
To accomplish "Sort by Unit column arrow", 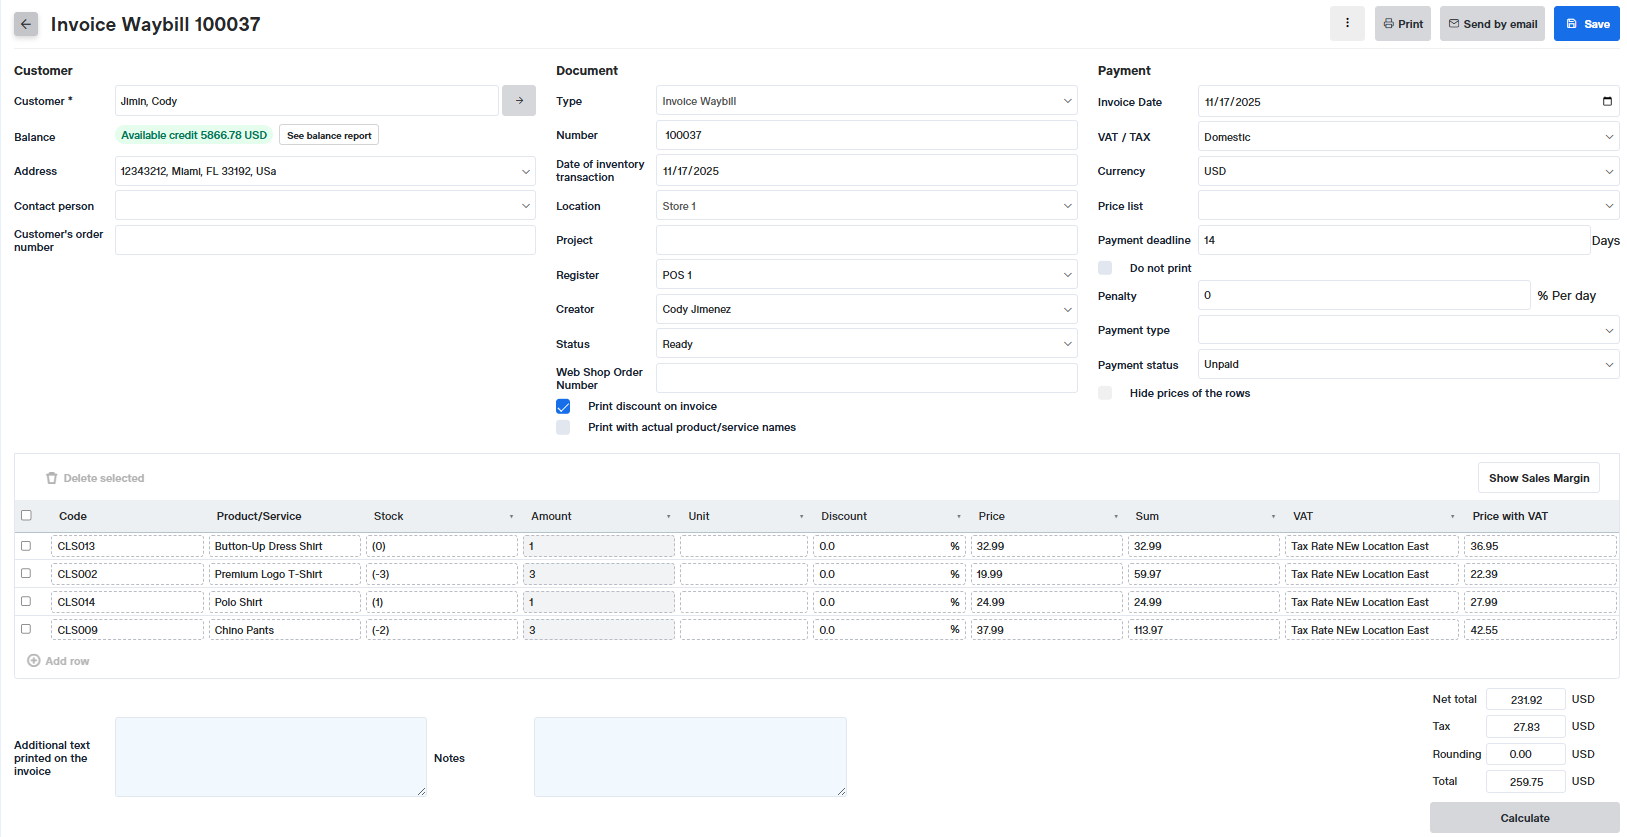I will [x=801, y=517].
